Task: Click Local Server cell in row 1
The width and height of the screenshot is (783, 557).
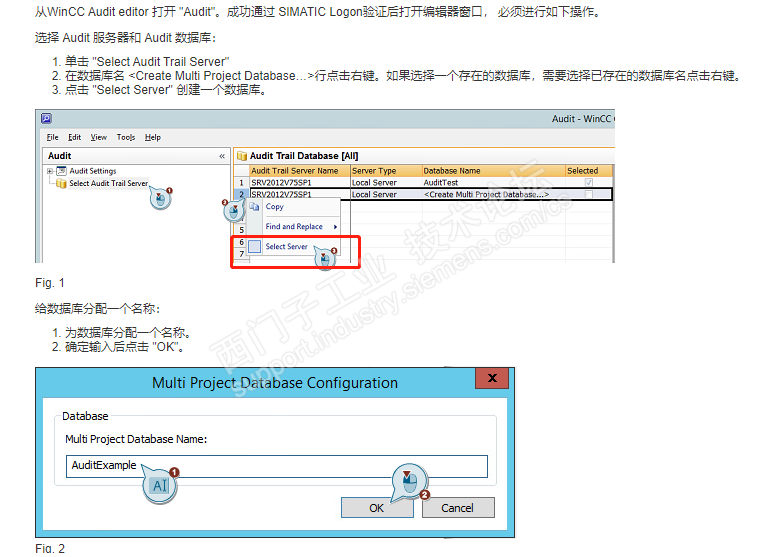Action: [386, 182]
